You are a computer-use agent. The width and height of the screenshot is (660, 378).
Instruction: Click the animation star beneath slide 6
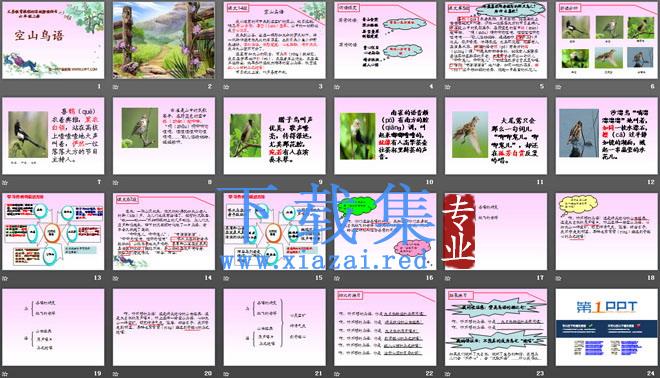[559, 87]
